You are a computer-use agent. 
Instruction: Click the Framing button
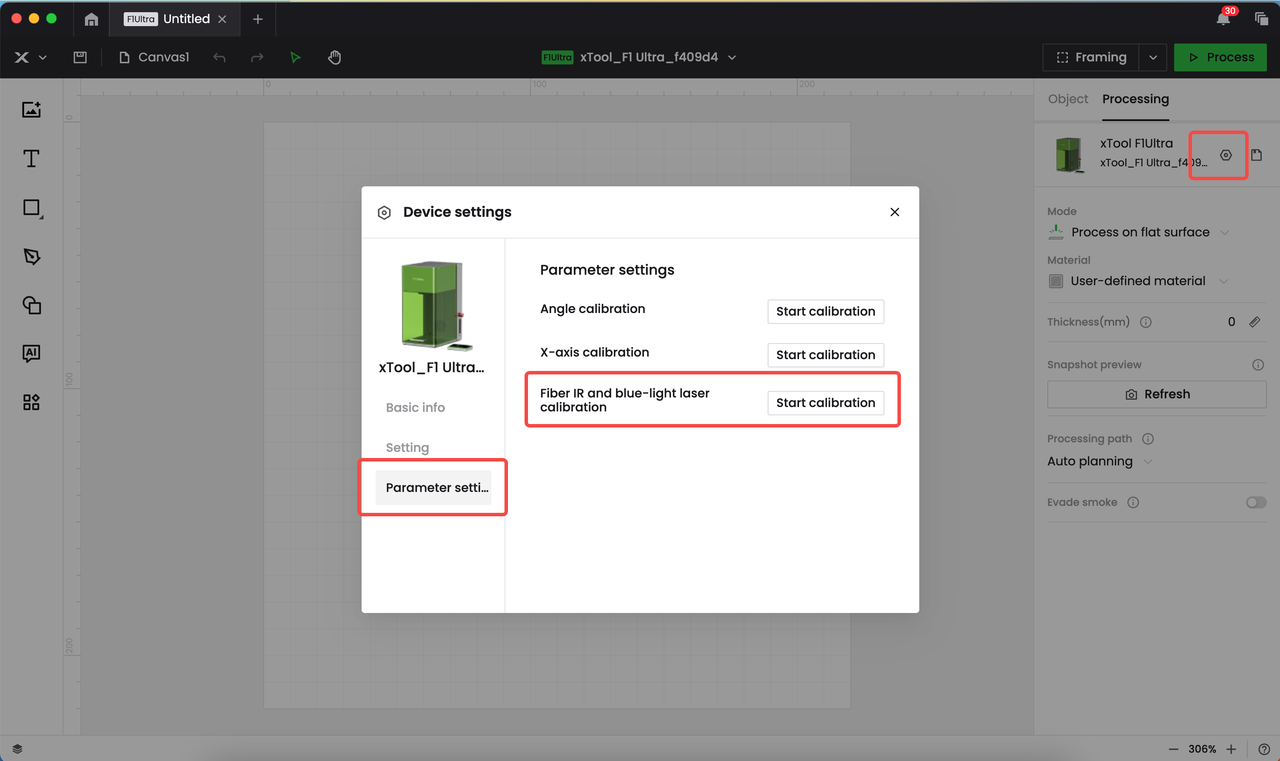click(1092, 57)
